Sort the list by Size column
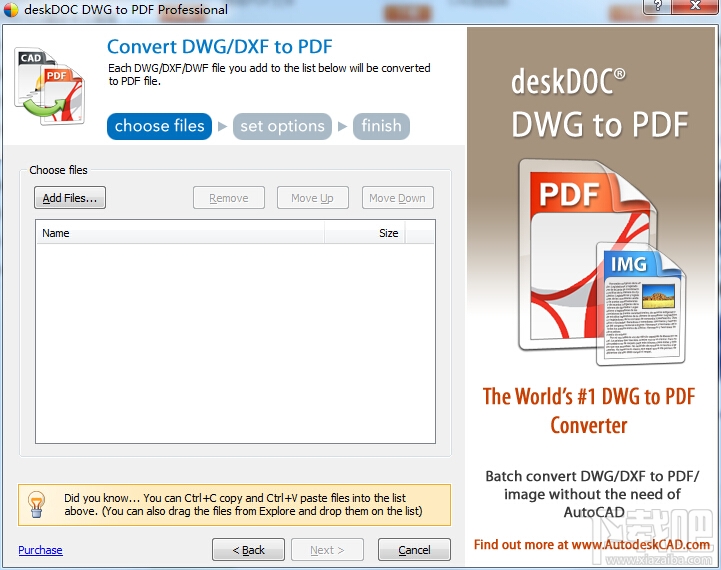721x570 pixels. (365, 233)
